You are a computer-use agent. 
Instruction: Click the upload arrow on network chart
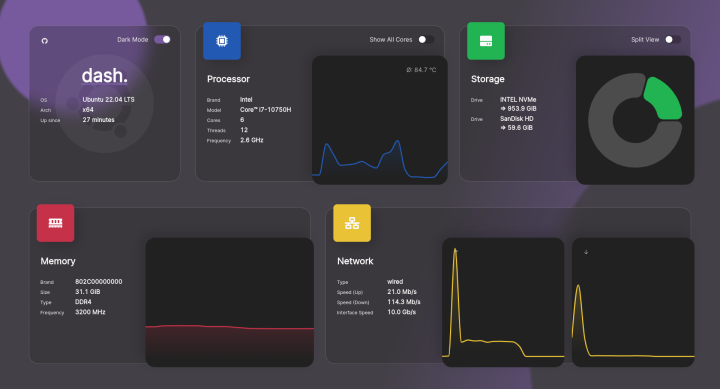(456, 251)
